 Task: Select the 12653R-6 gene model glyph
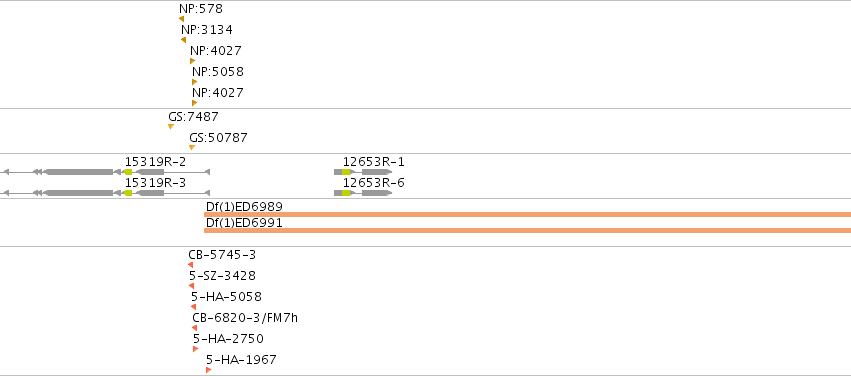(x=363, y=193)
